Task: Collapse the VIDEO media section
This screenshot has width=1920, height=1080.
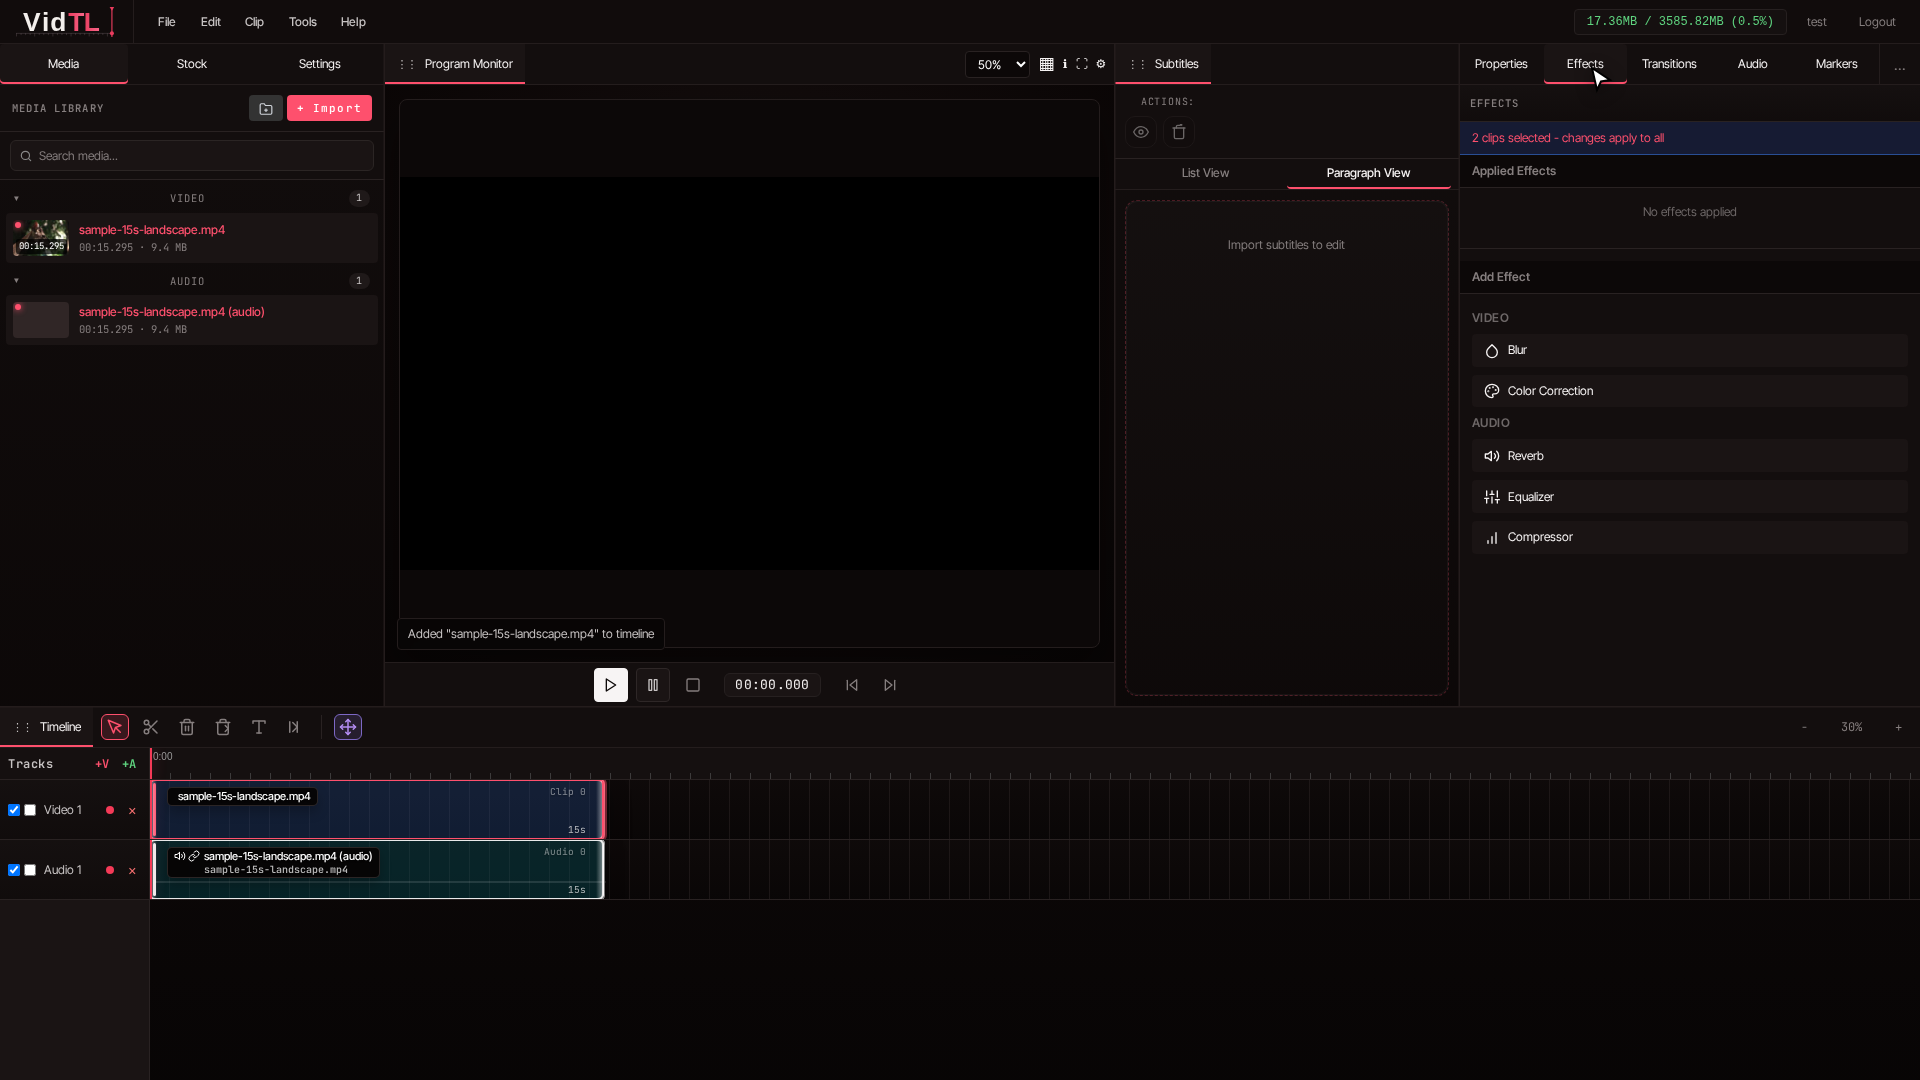Action: point(17,198)
